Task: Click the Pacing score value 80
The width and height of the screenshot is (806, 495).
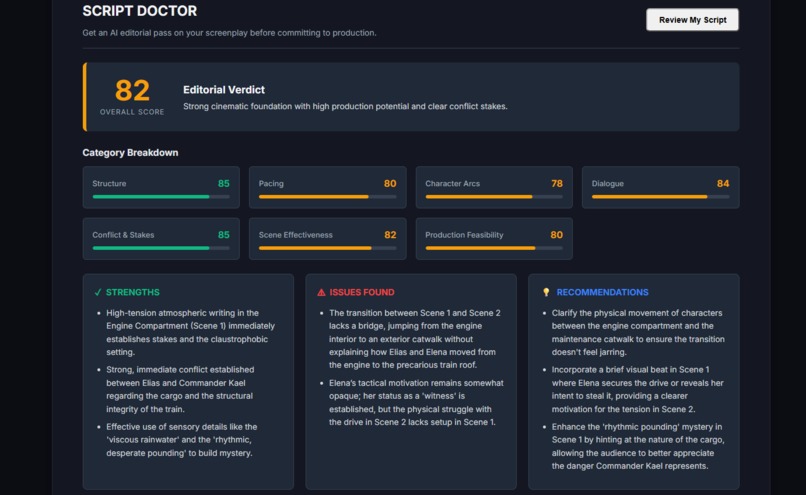Action: [390, 184]
